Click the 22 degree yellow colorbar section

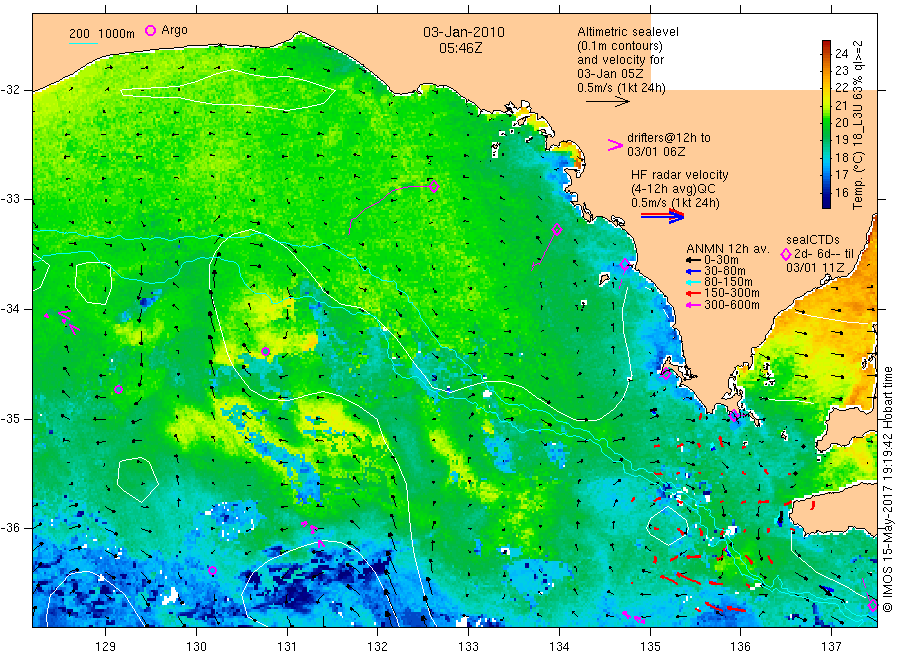click(x=827, y=88)
